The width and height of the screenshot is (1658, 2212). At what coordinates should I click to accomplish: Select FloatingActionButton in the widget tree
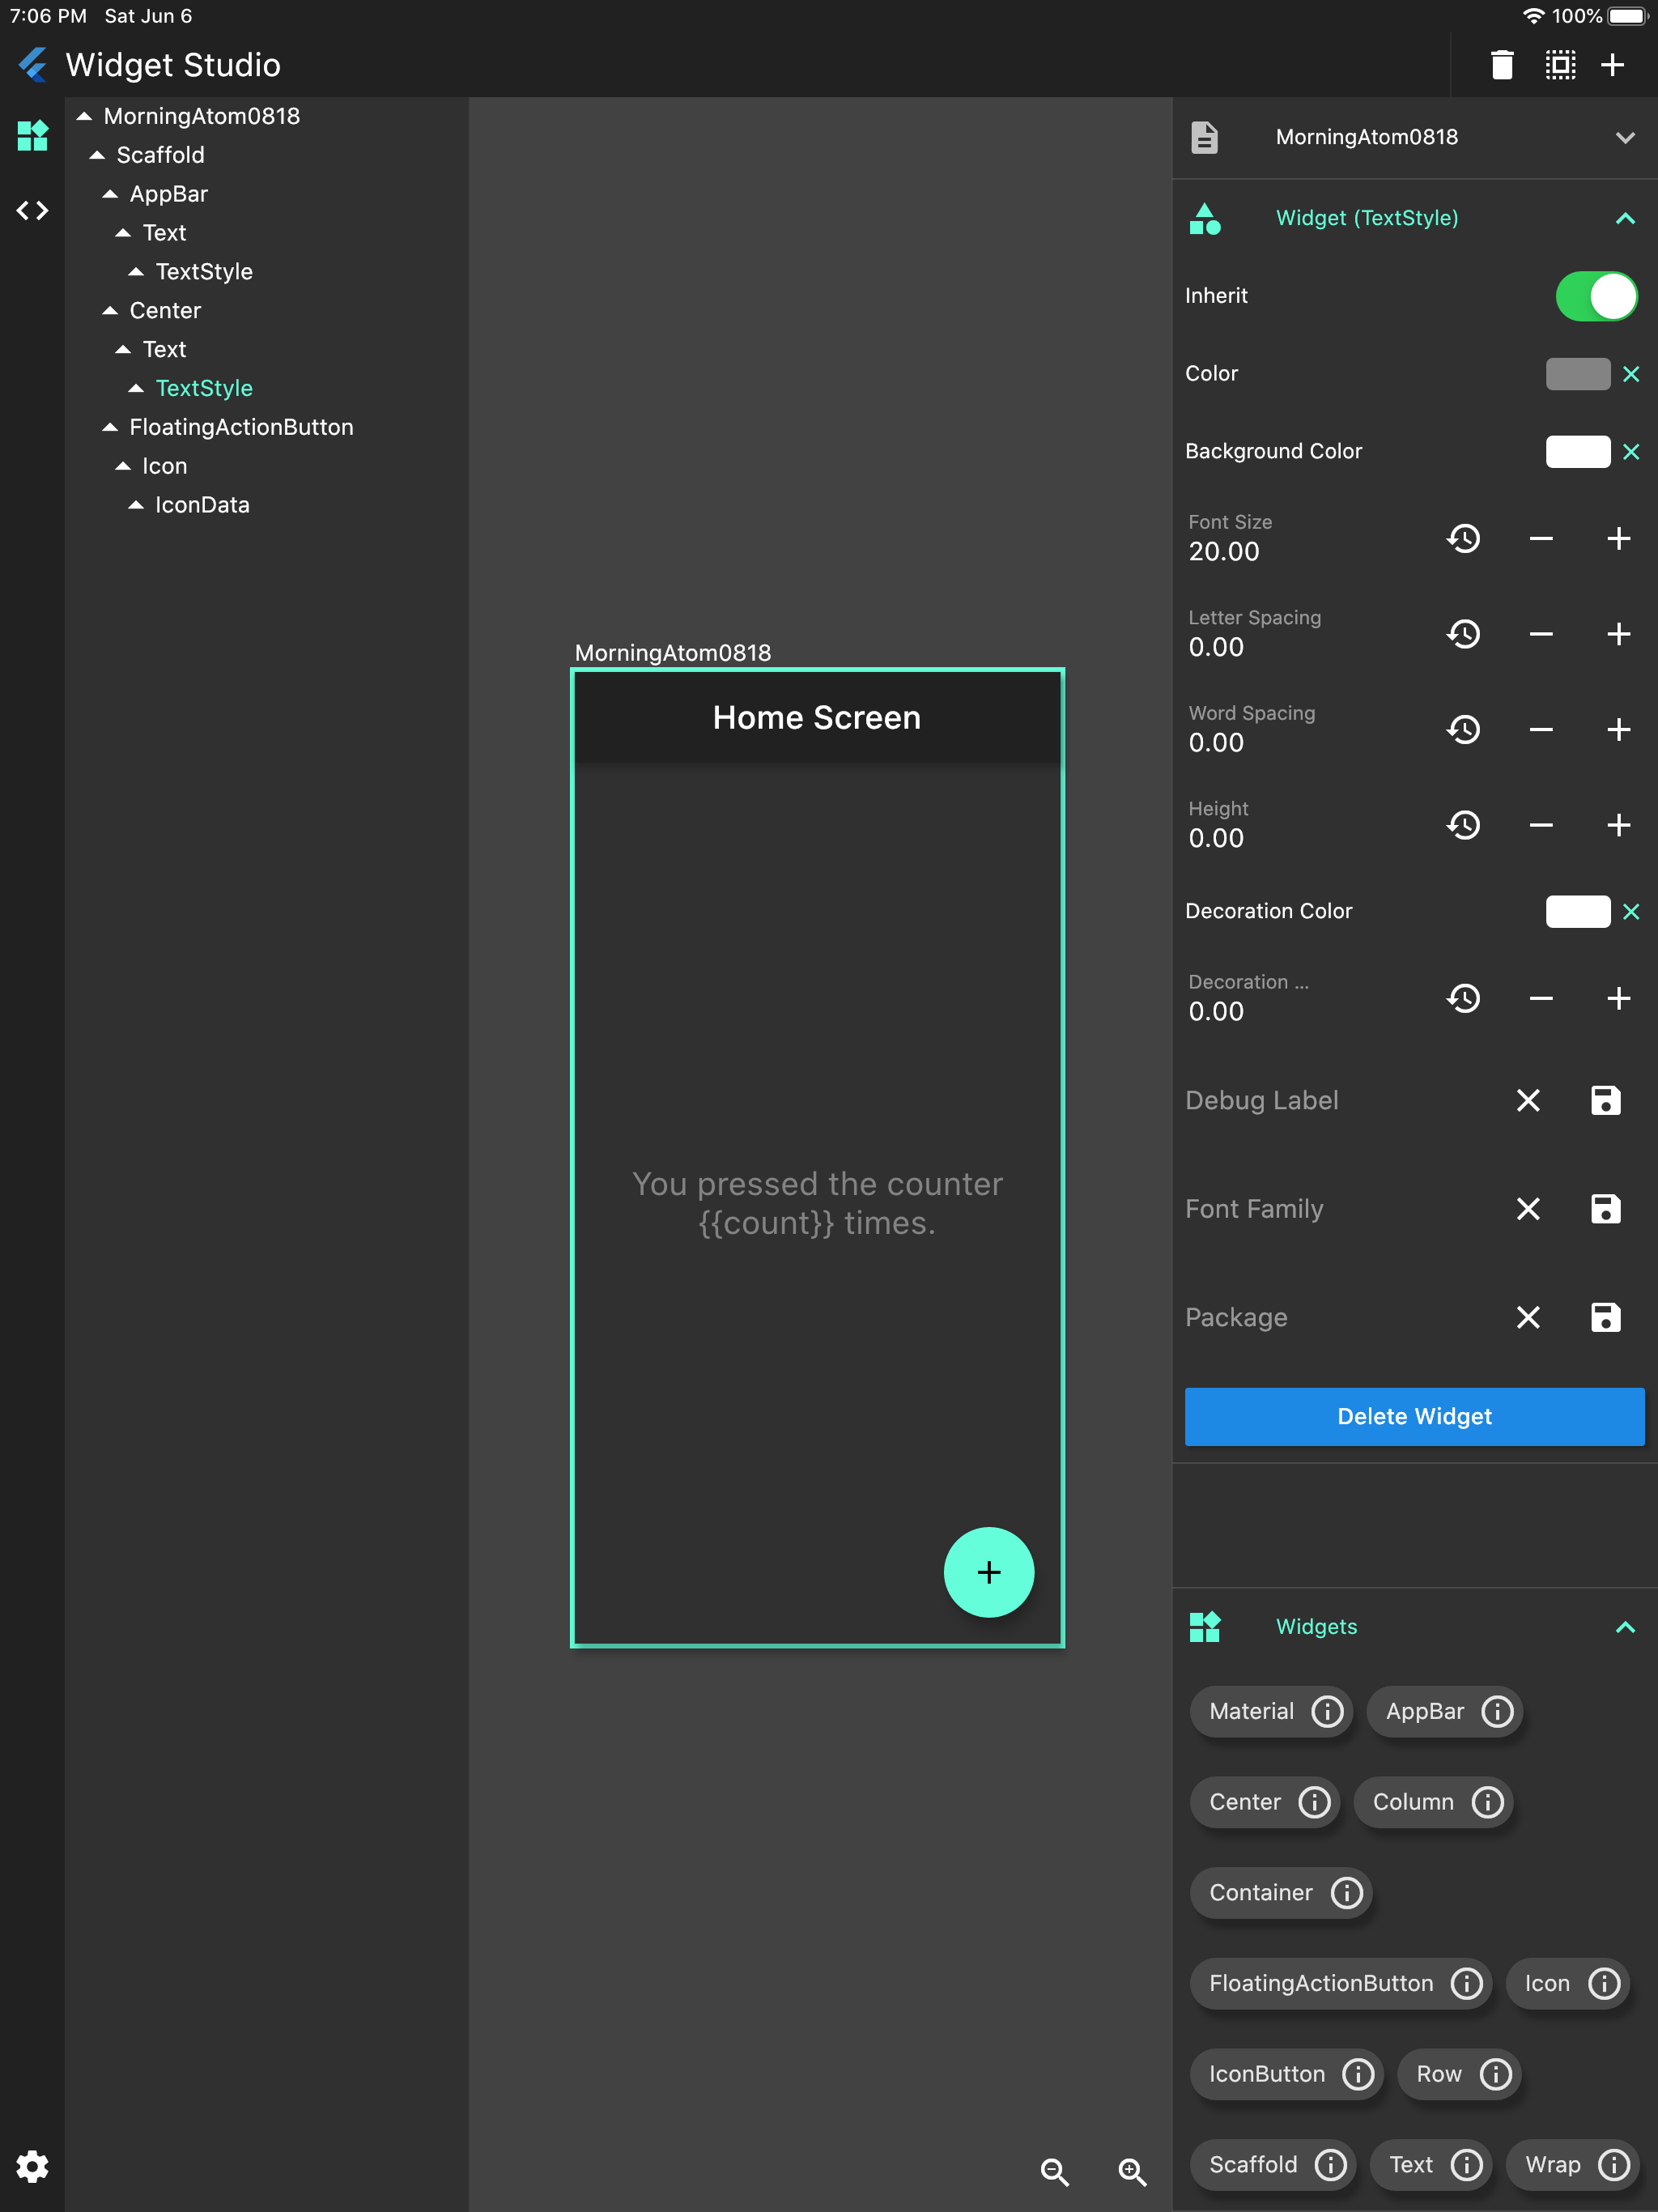point(241,427)
